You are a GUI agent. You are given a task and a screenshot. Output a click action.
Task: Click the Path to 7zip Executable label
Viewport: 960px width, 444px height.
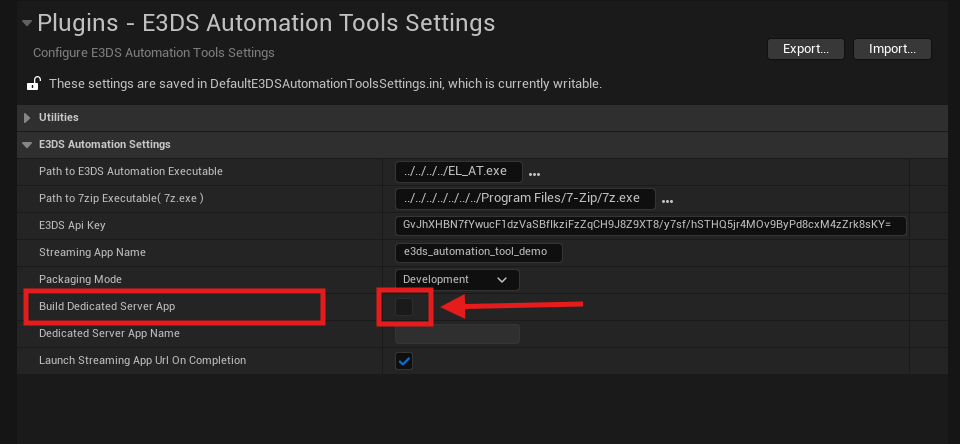[x=121, y=198]
